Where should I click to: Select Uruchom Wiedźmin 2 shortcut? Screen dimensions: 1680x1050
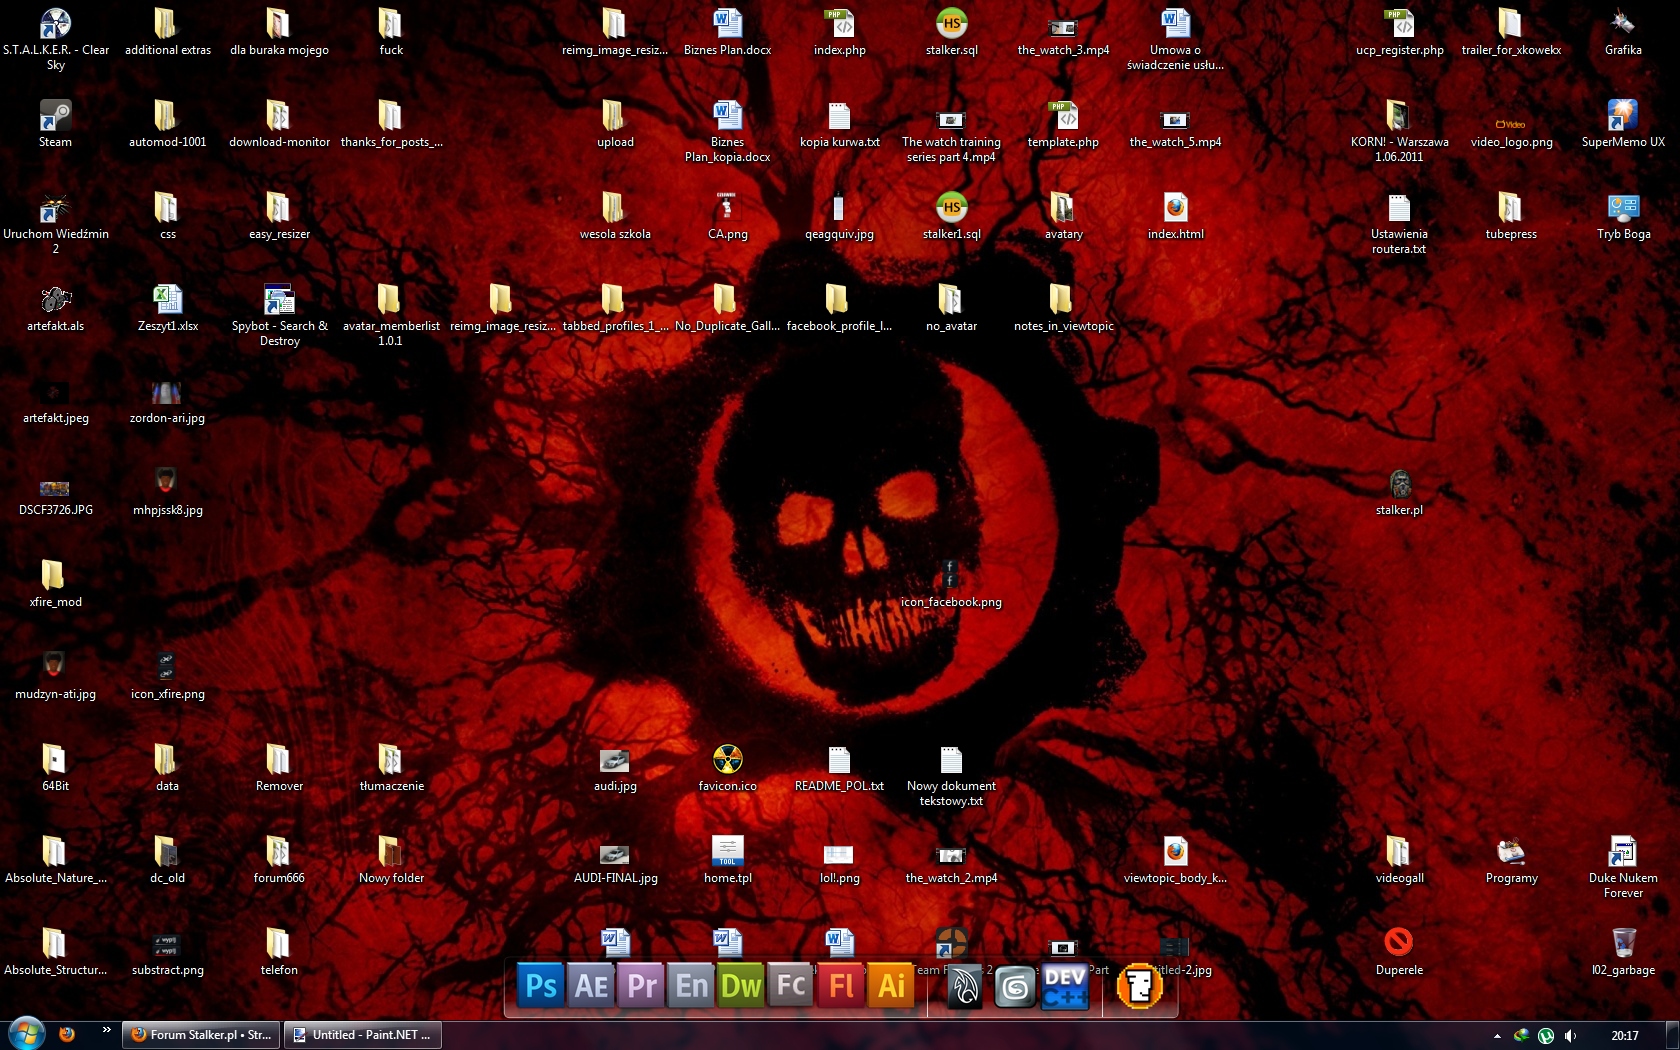(x=56, y=222)
